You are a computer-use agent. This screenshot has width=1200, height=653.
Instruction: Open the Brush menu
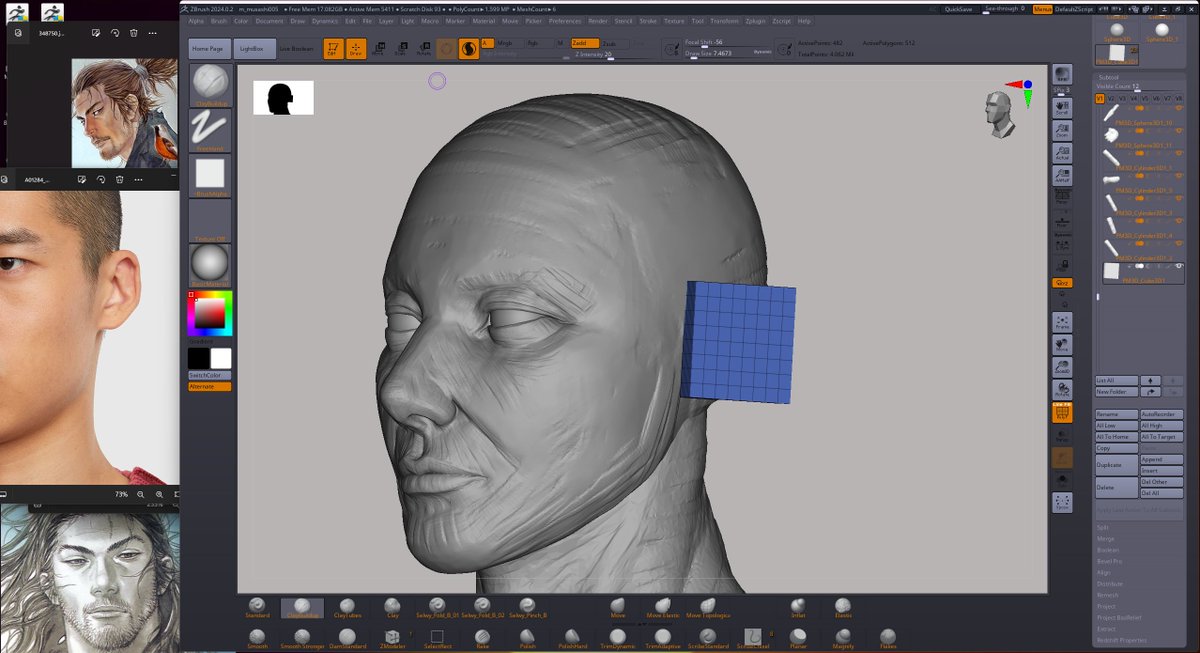[219, 21]
